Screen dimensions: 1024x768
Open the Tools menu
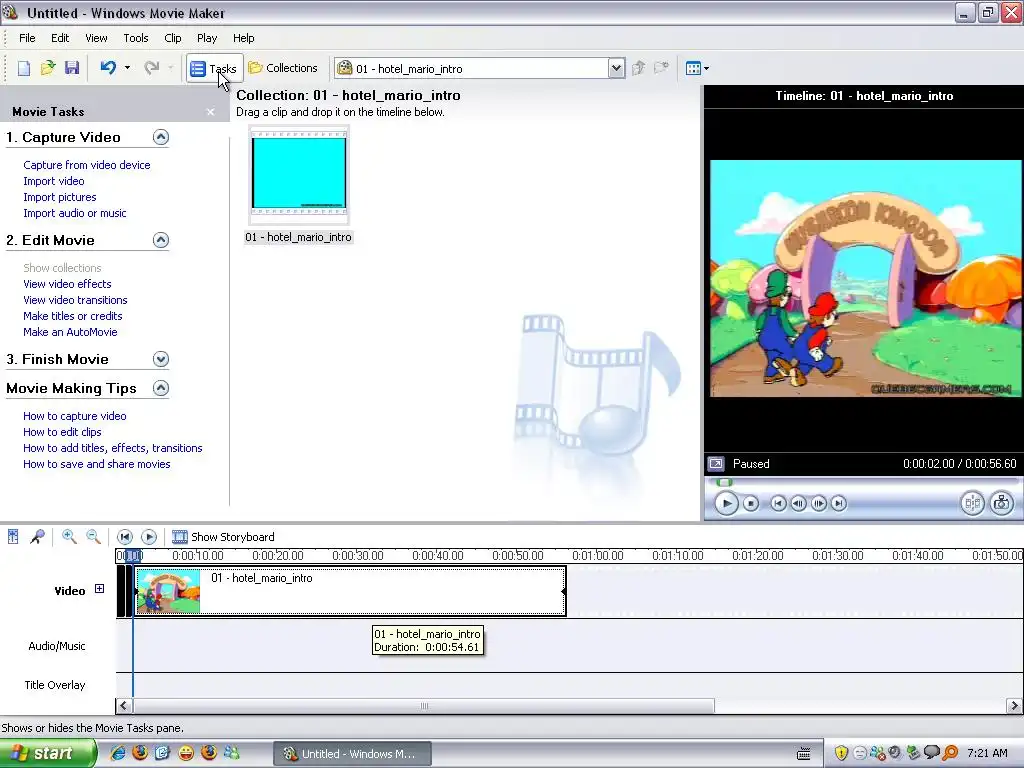(x=136, y=38)
